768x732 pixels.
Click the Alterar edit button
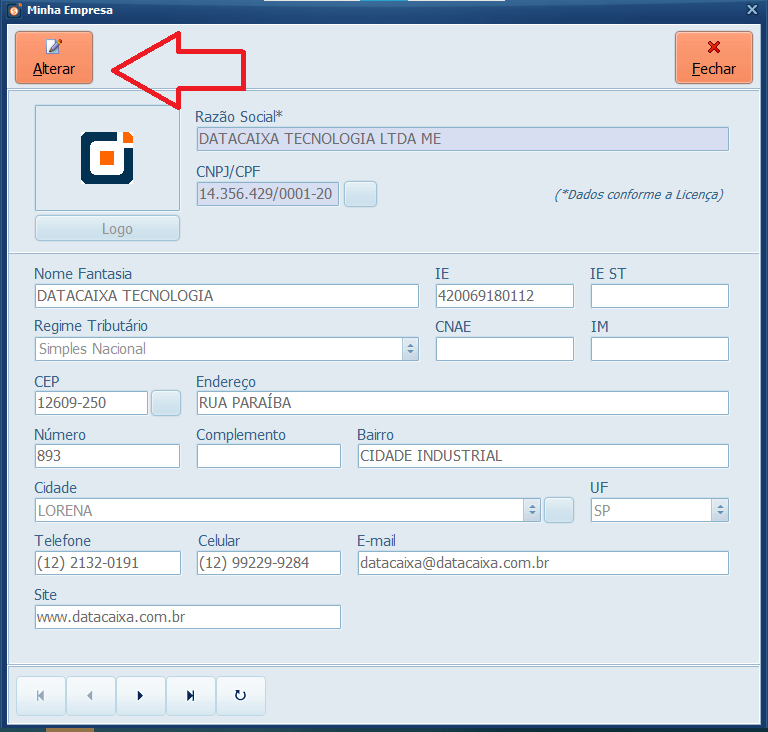coord(54,57)
